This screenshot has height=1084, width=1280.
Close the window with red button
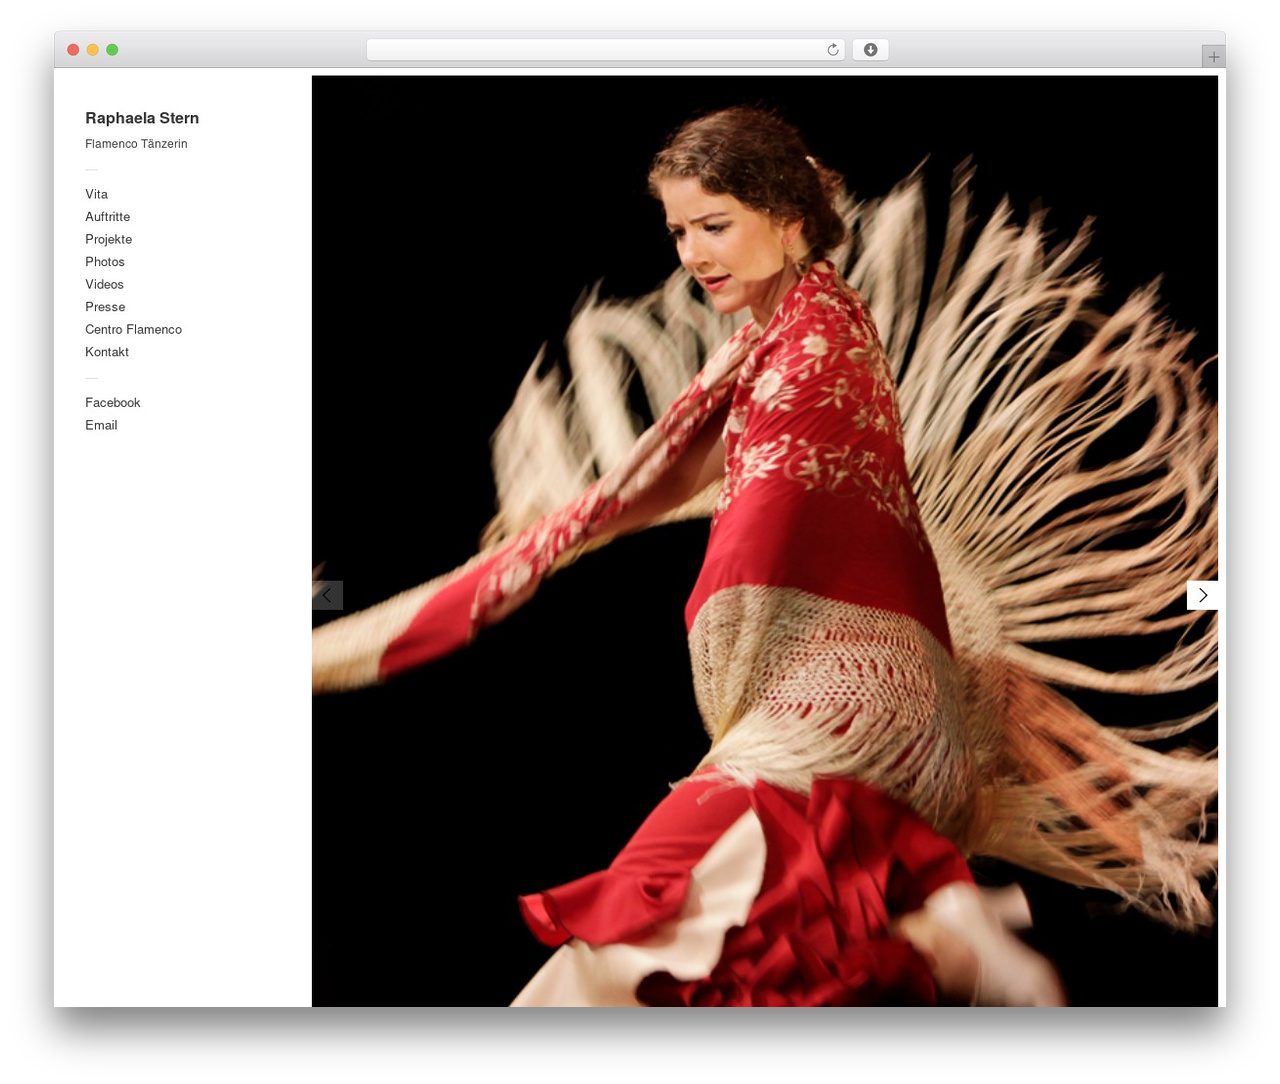pos(73,50)
